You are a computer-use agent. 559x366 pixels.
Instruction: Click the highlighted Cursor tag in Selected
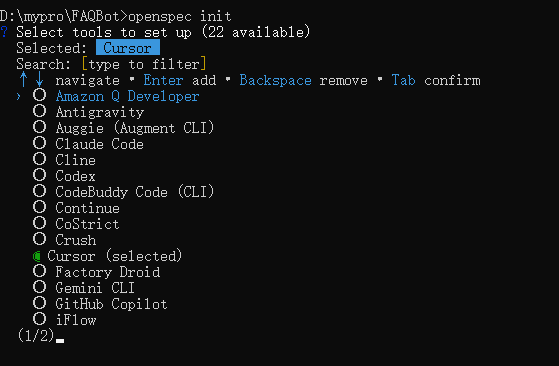128,48
